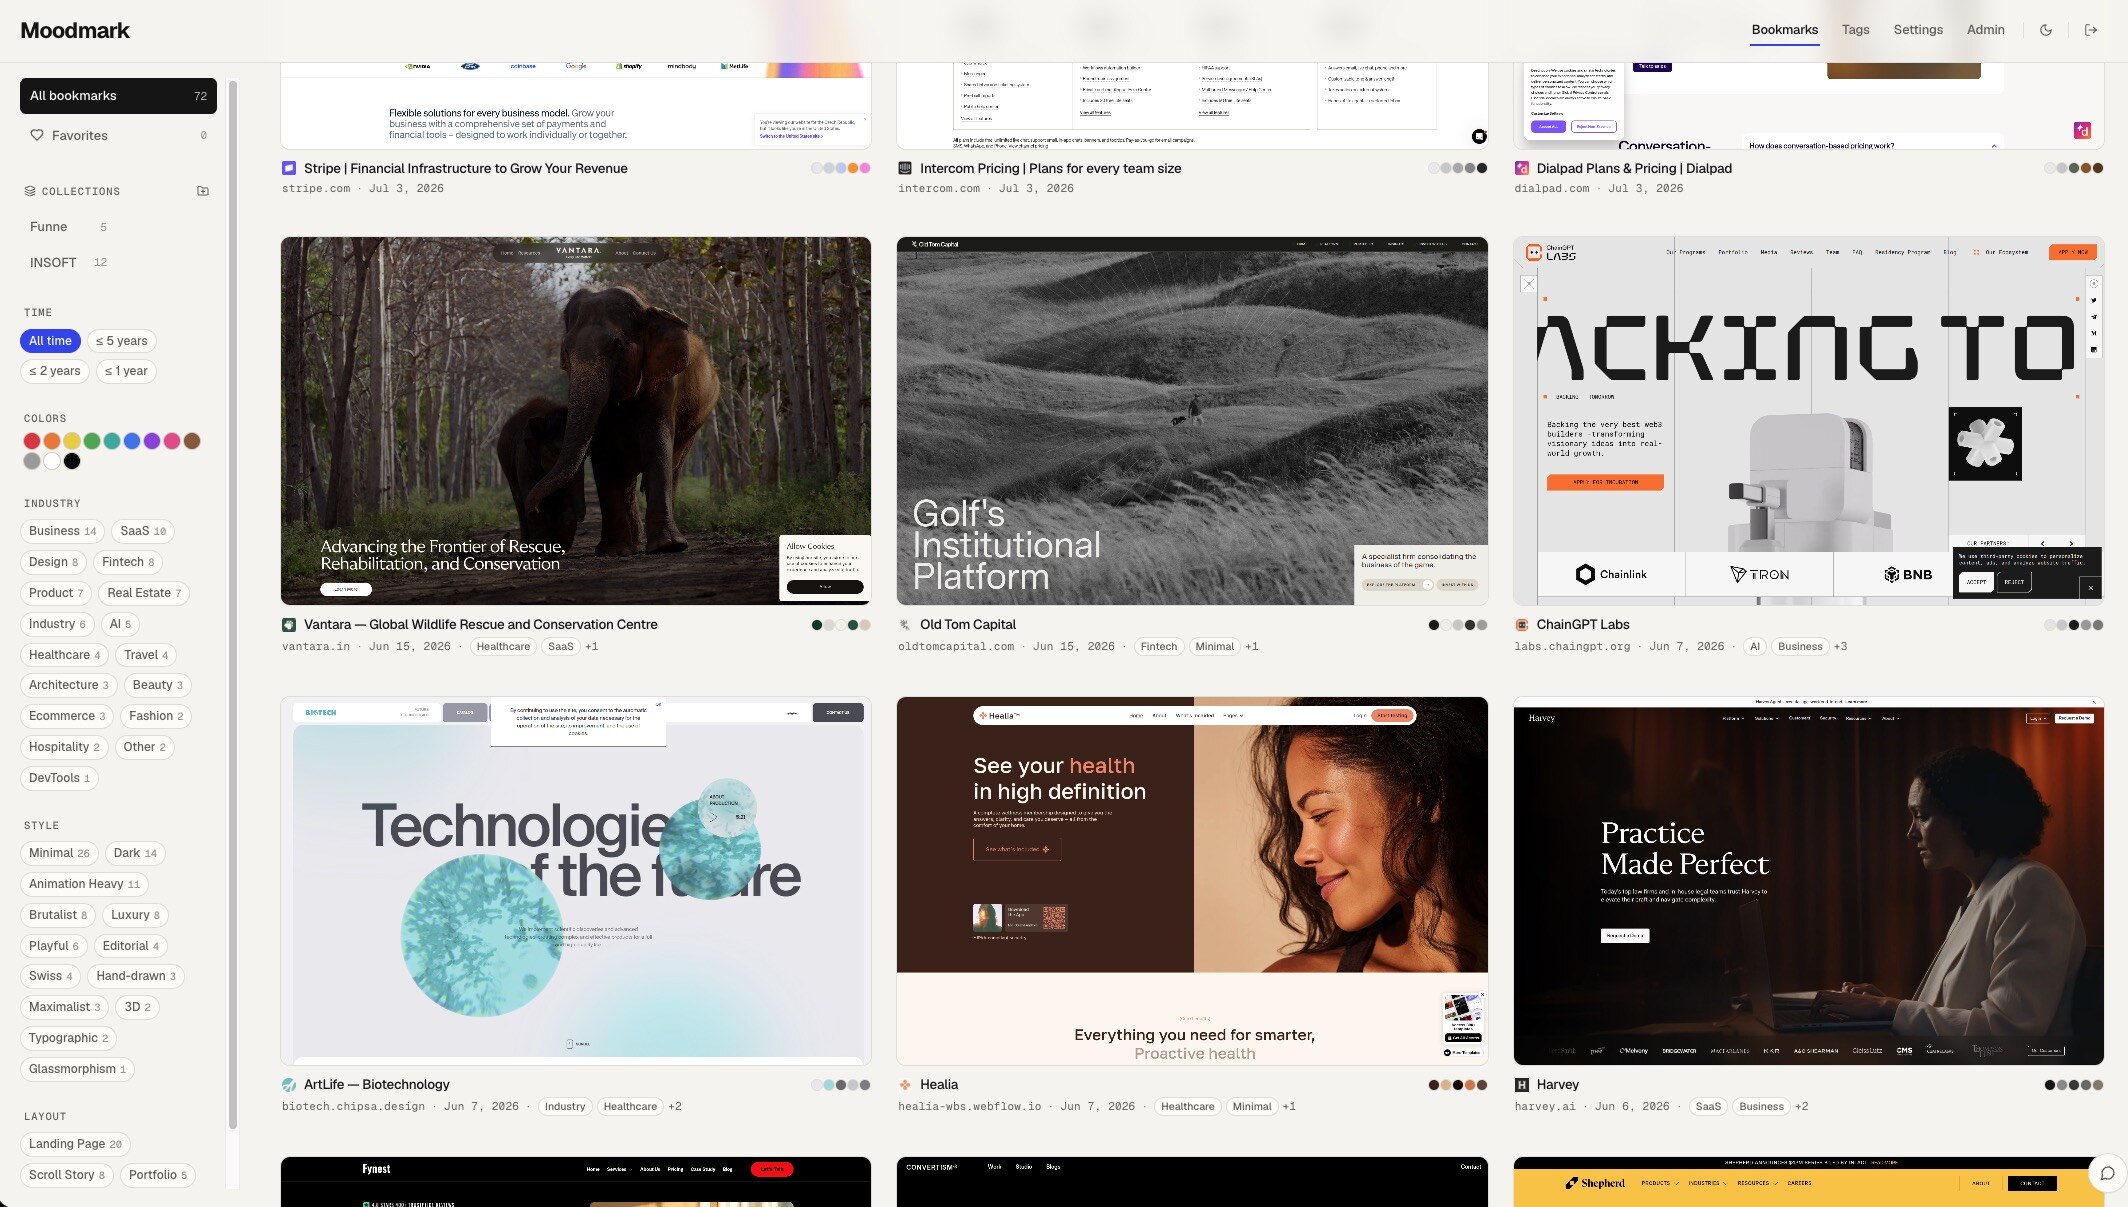The image size is (2128, 1207).
Task: Click the Intercom Pricing title link
Action: pyautogui.click(x=1050, y=168)
